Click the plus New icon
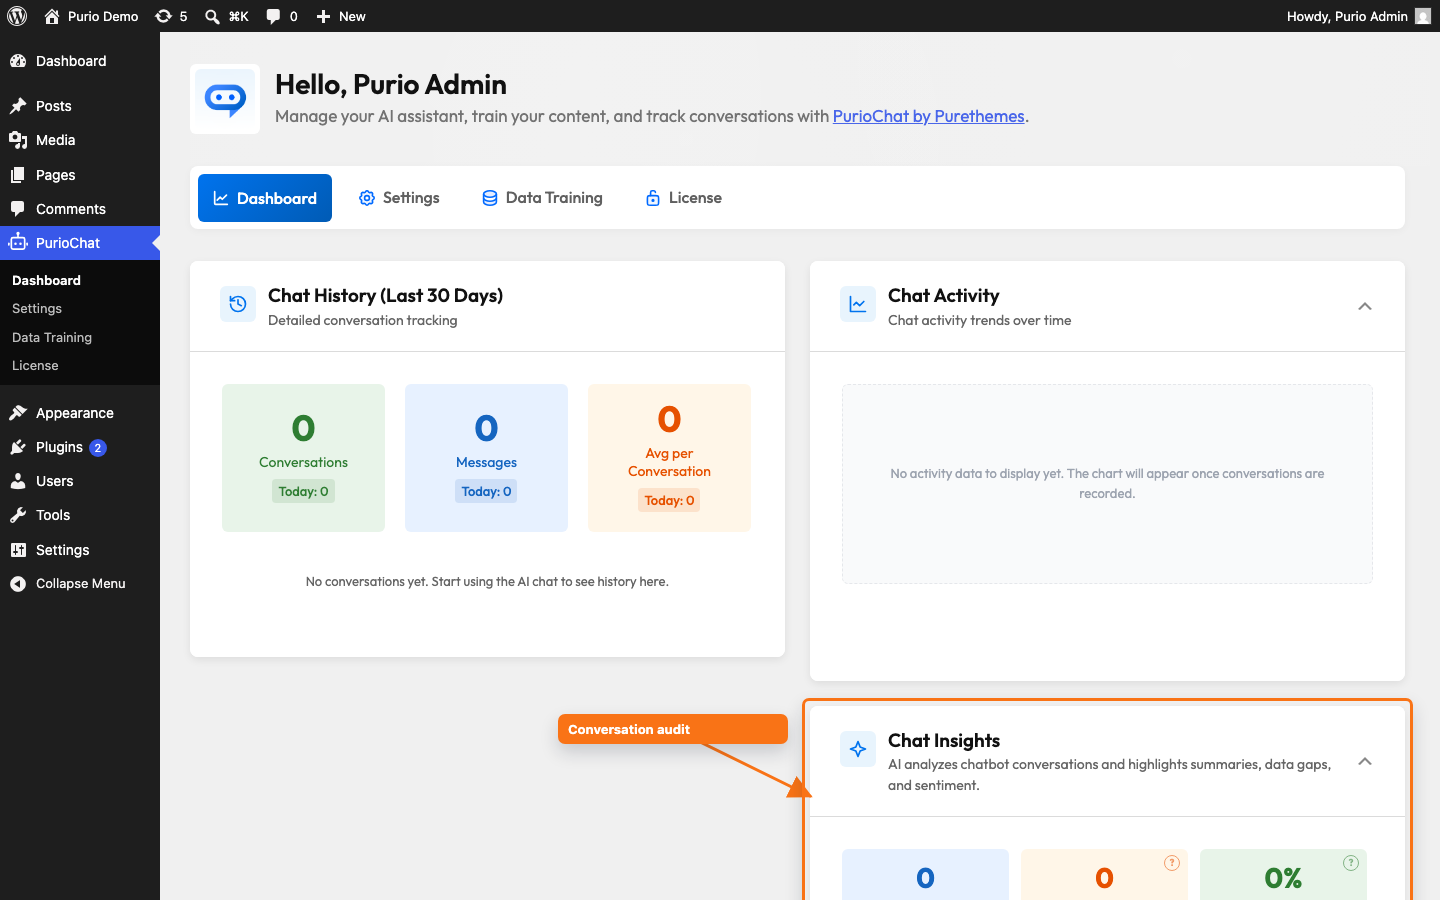This screenshot has width=1440, height=900. (323, 16)
